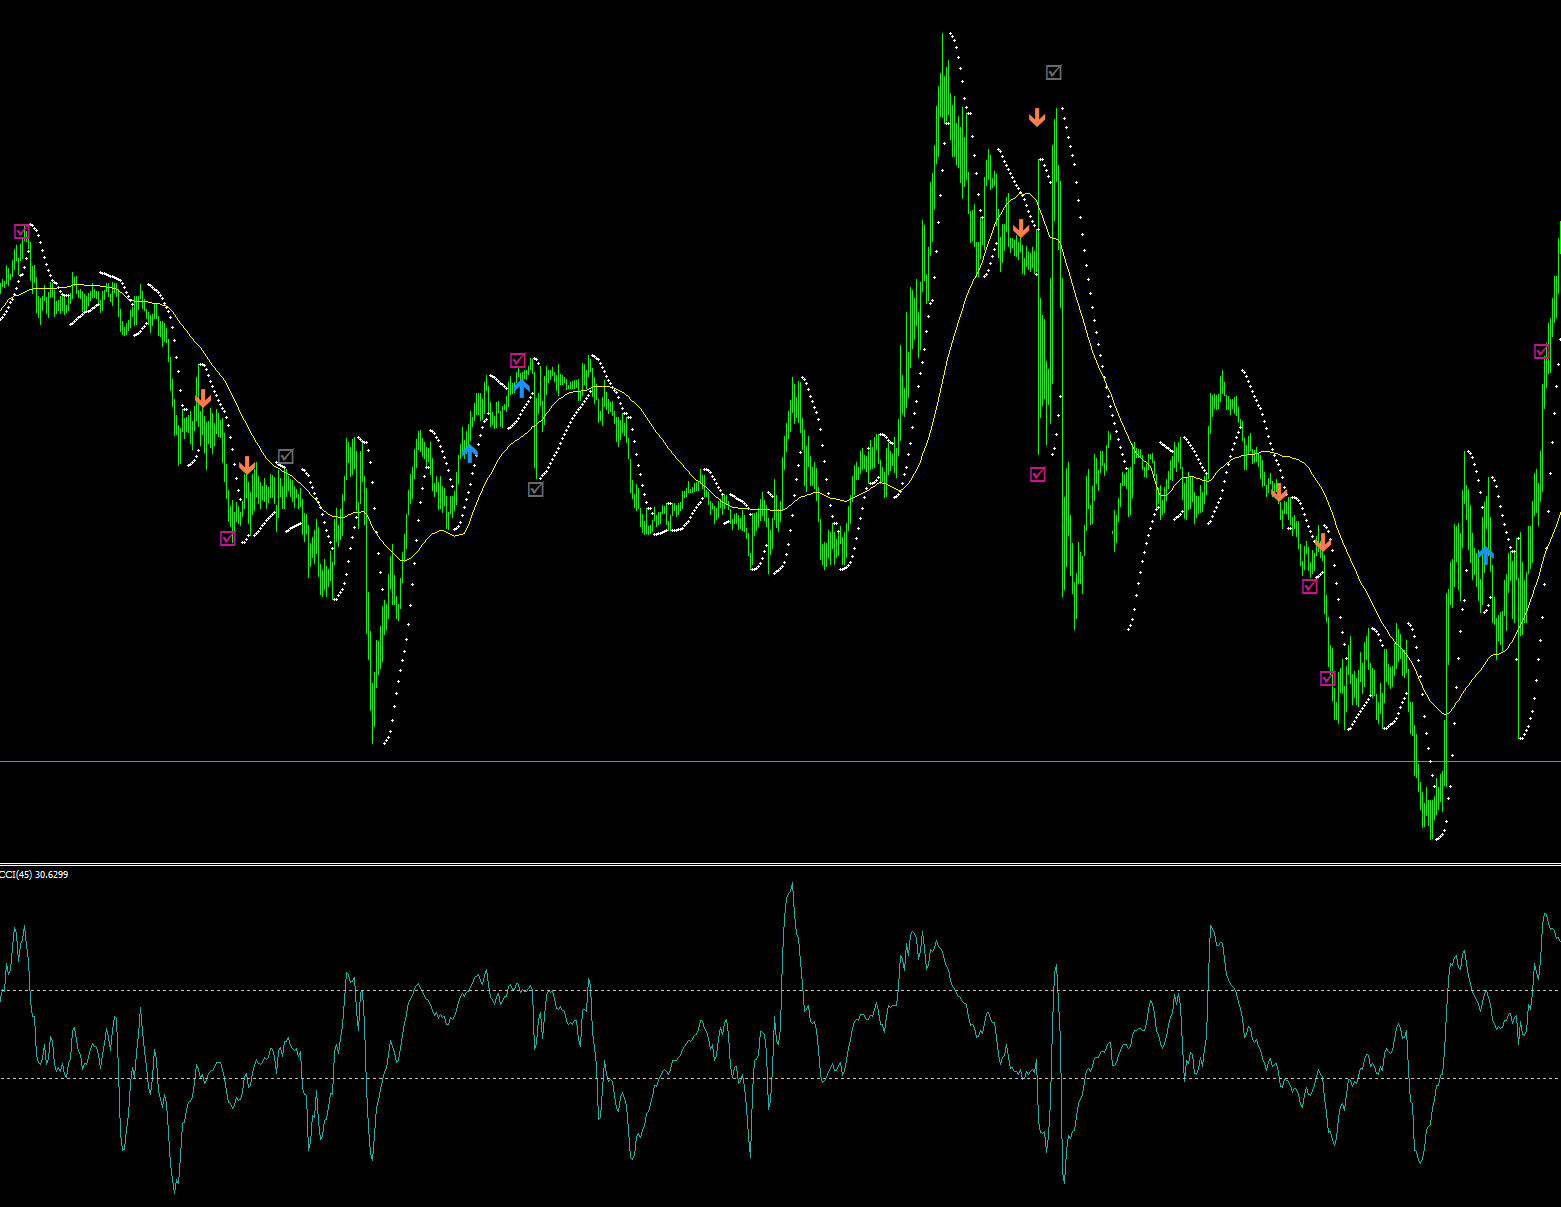Select the rightmost blue up arrow

[1486, 554]
